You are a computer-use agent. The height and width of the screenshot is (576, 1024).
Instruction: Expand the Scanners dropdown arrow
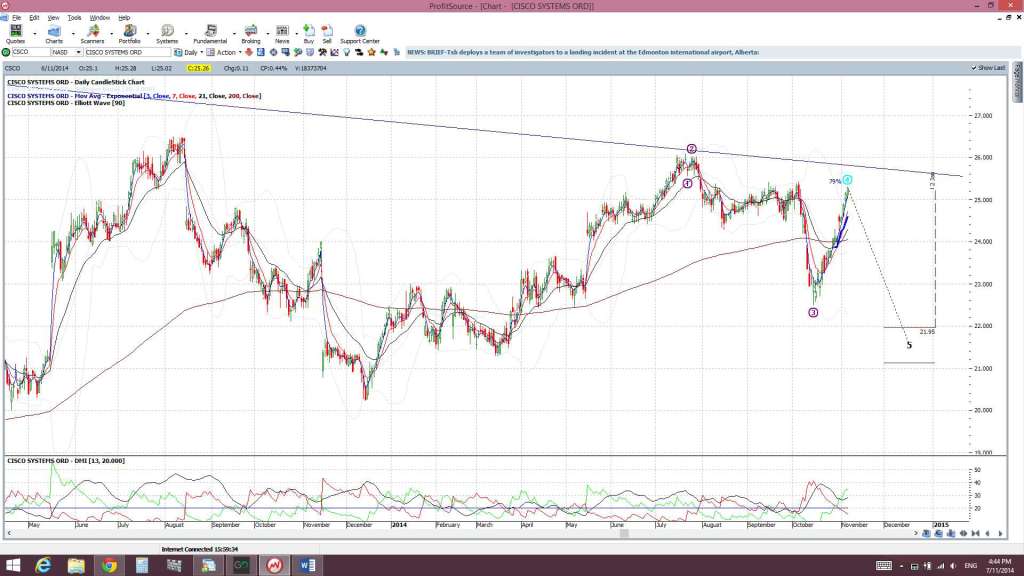click(x=111, y=33)
